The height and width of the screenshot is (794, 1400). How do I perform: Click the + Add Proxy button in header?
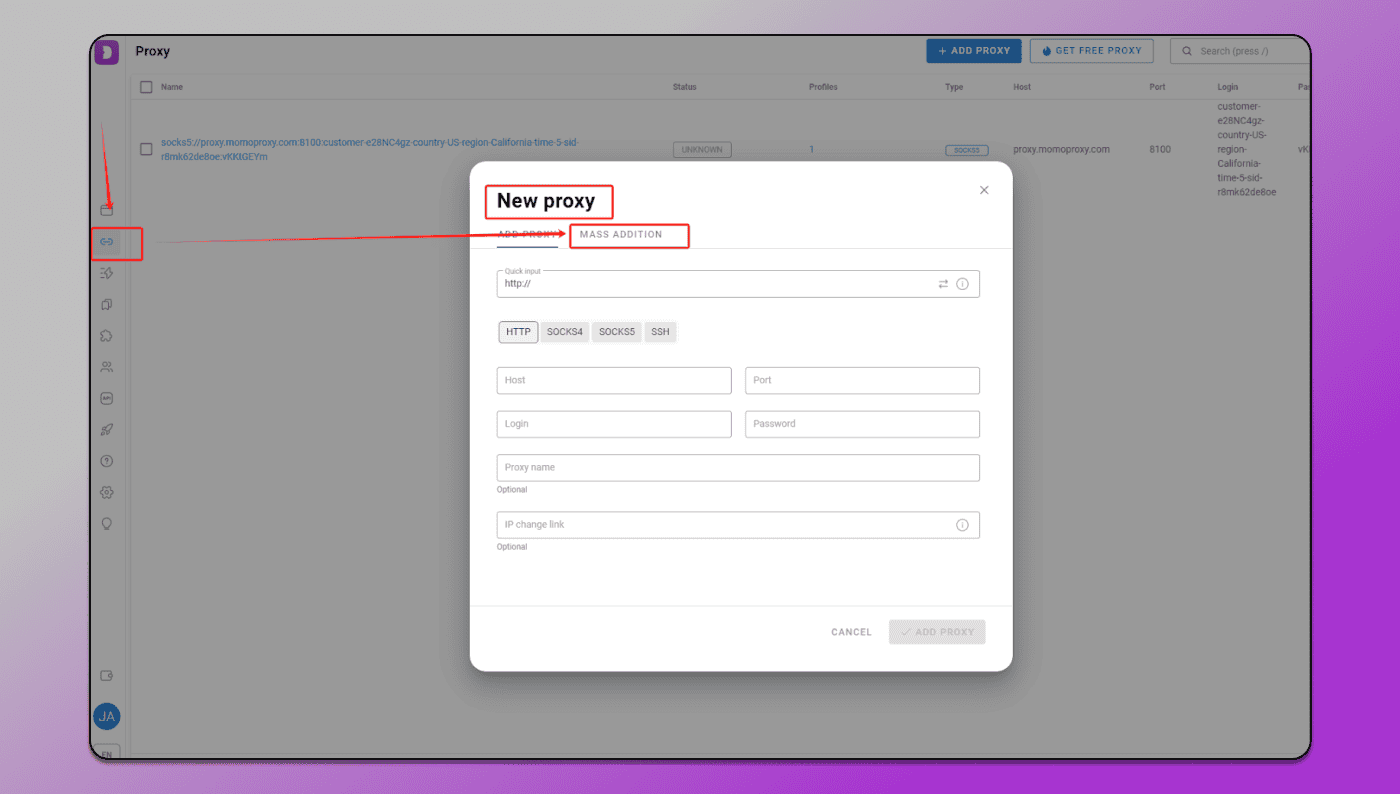tap(974, 51)
